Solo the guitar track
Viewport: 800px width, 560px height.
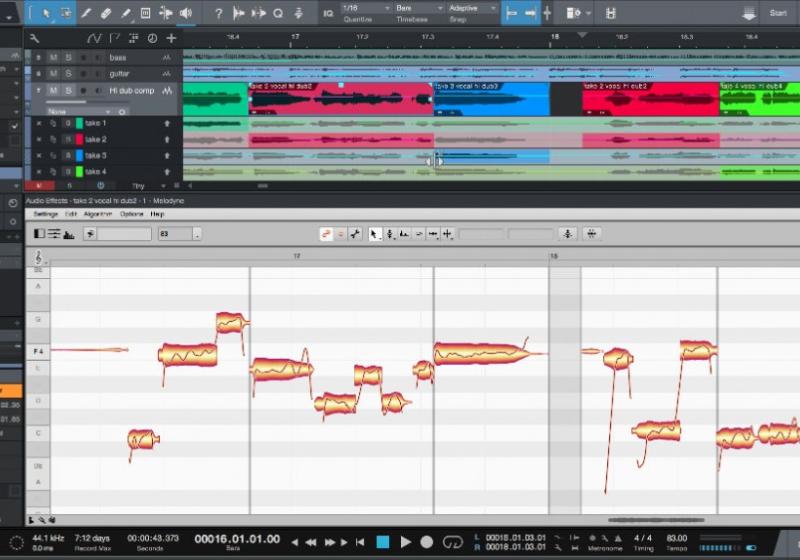coord(68,73)
